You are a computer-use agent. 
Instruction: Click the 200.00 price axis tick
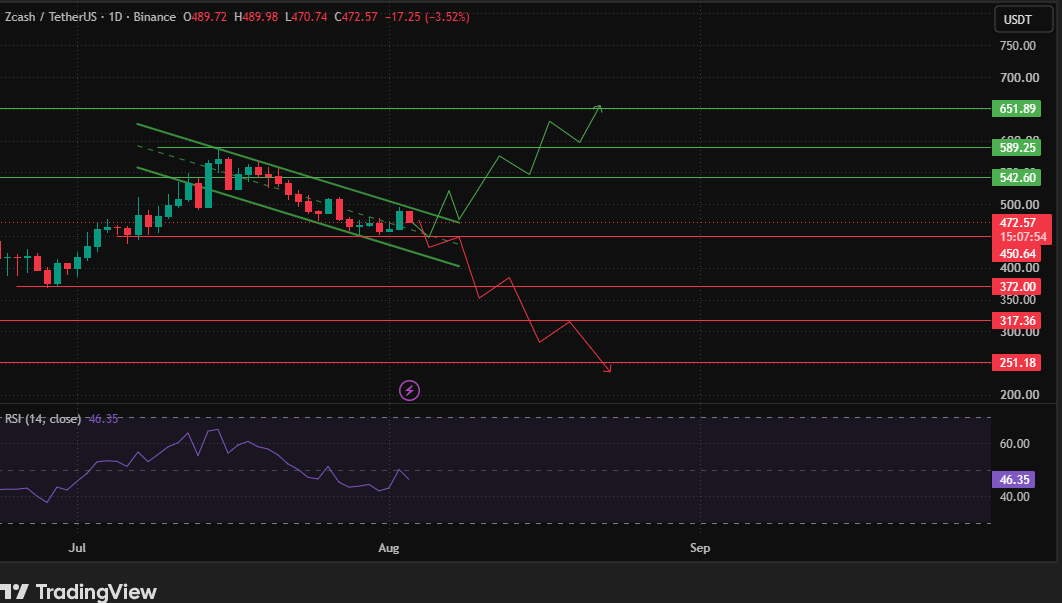(1019, 394)
